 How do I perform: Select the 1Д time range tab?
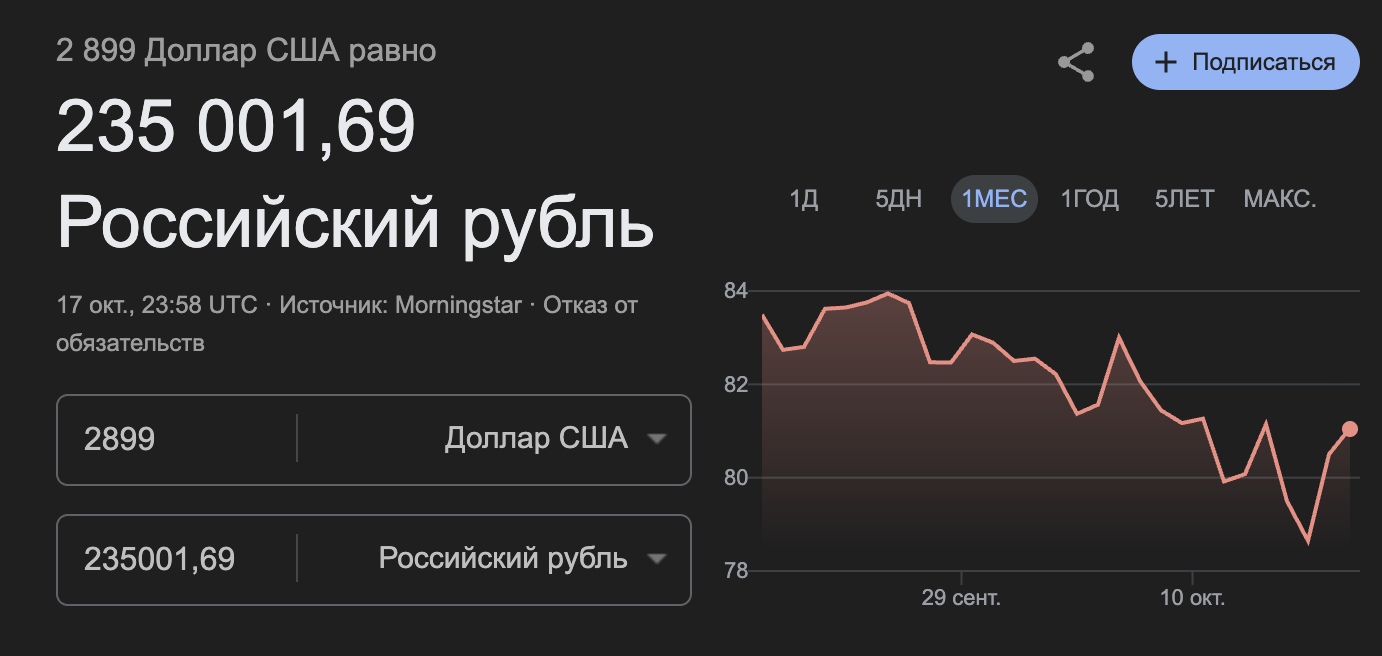click(x=804, y=199)
